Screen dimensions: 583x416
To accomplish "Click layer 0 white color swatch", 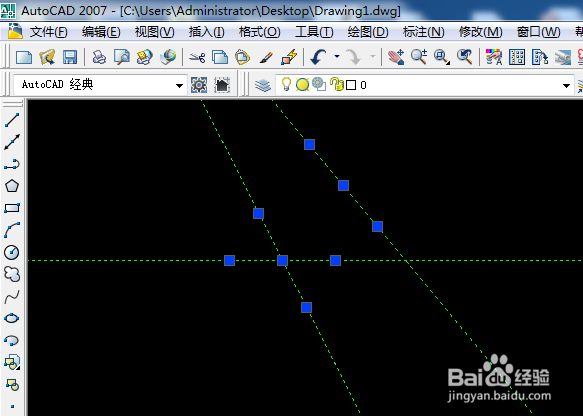I will [x=351, y=85].
